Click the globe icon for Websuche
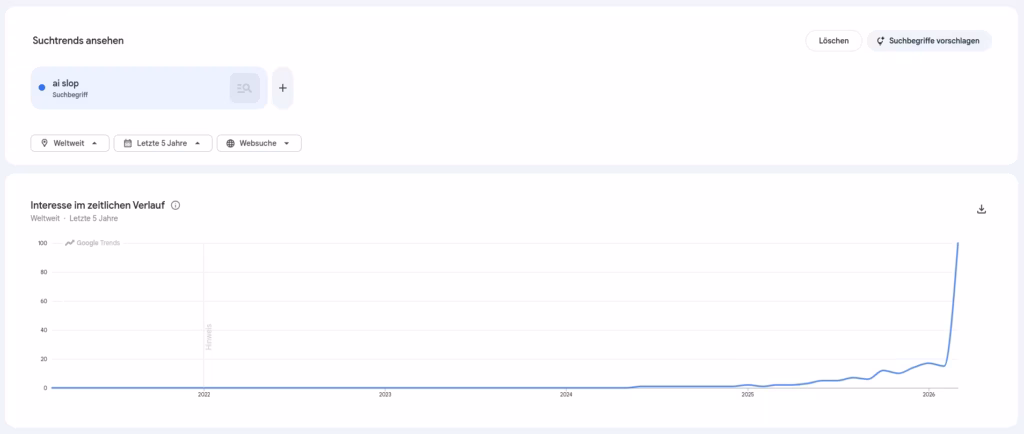This screenshot has height=434, width=1024. 230,143
